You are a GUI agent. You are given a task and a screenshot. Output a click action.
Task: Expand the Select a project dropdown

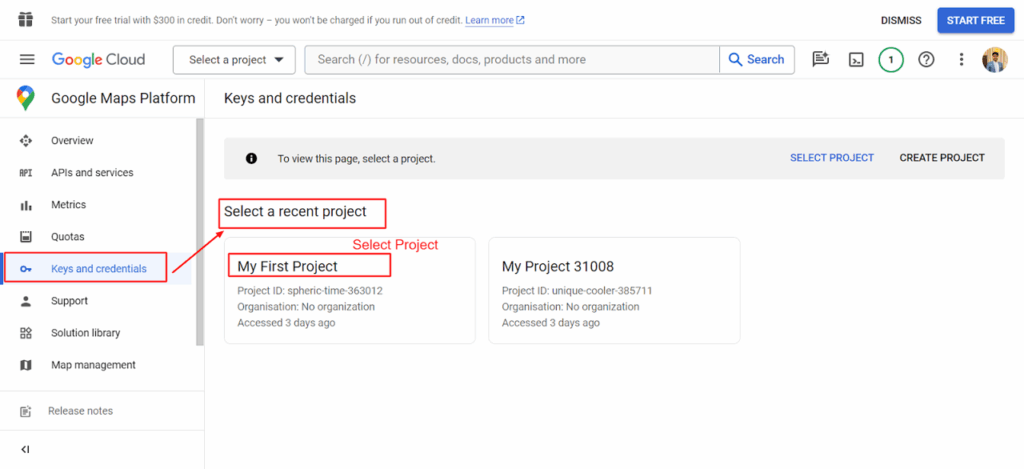(x=235, y=60)
